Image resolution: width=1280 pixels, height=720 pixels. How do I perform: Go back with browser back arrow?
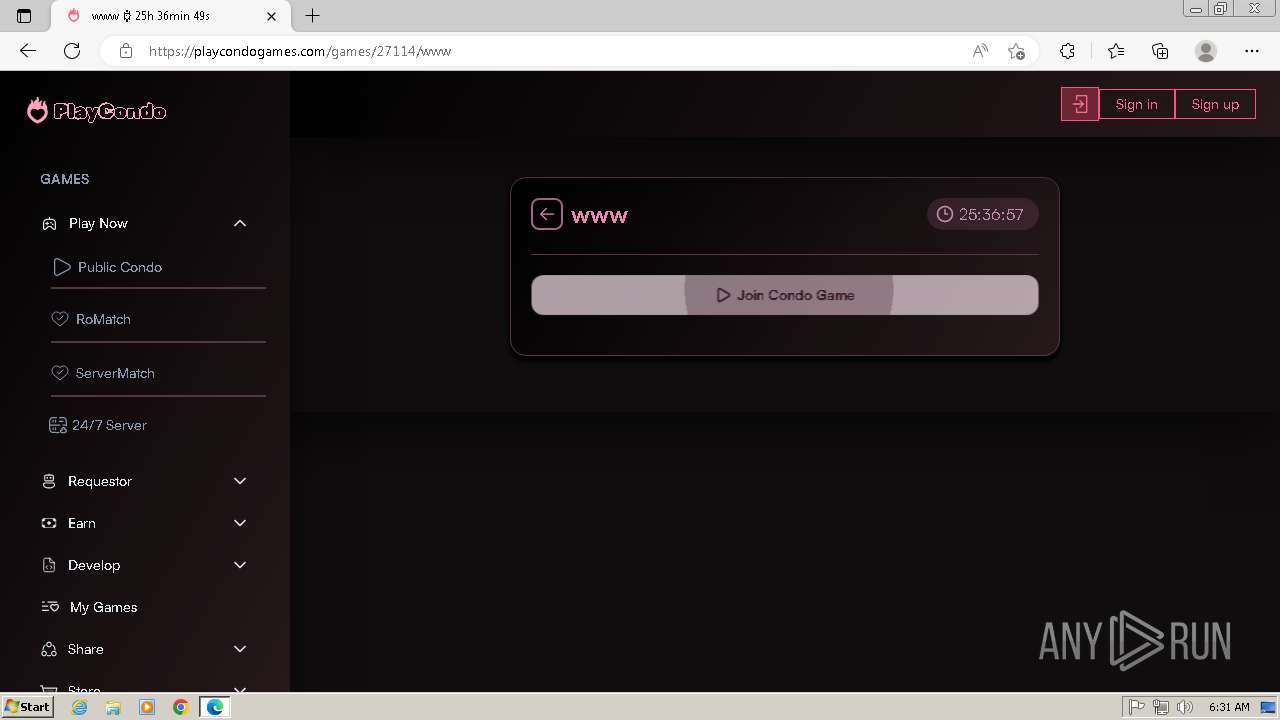(x=28, y=51)
